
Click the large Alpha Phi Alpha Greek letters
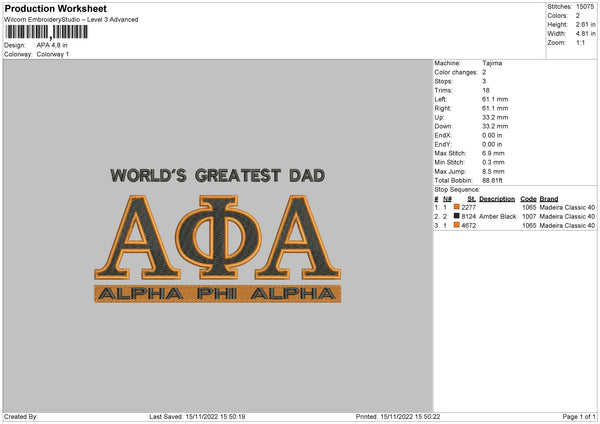pyautogui.click(x=217, y=236)
